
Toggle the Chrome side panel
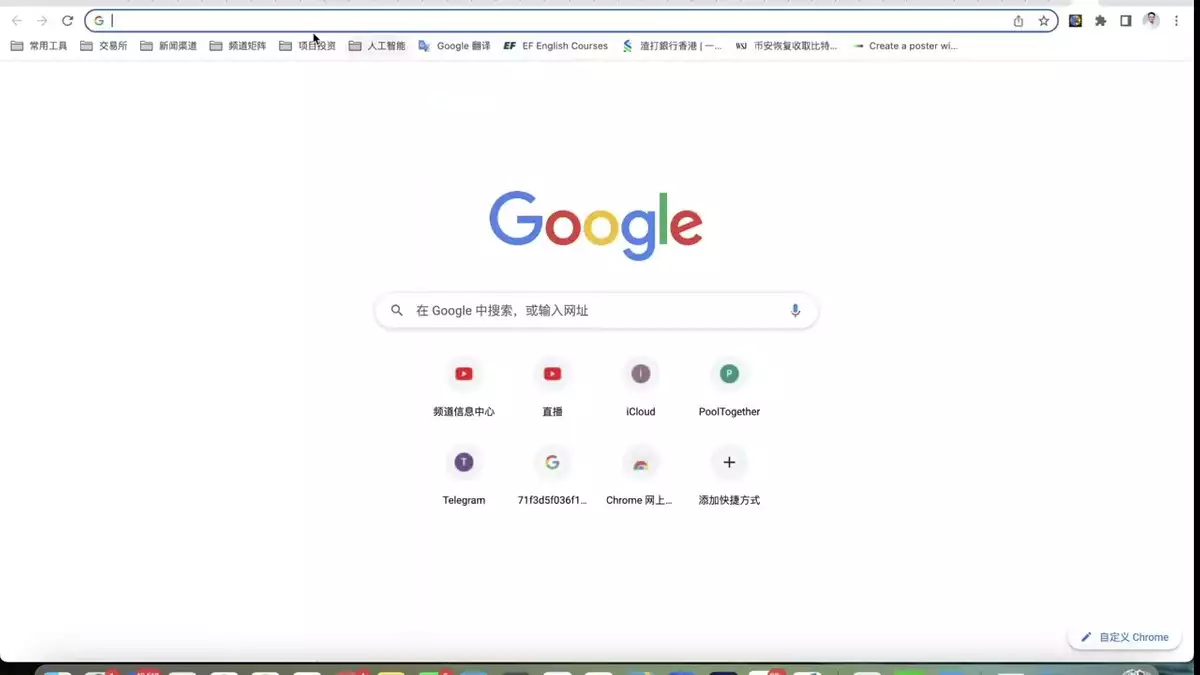[1126, 21]
